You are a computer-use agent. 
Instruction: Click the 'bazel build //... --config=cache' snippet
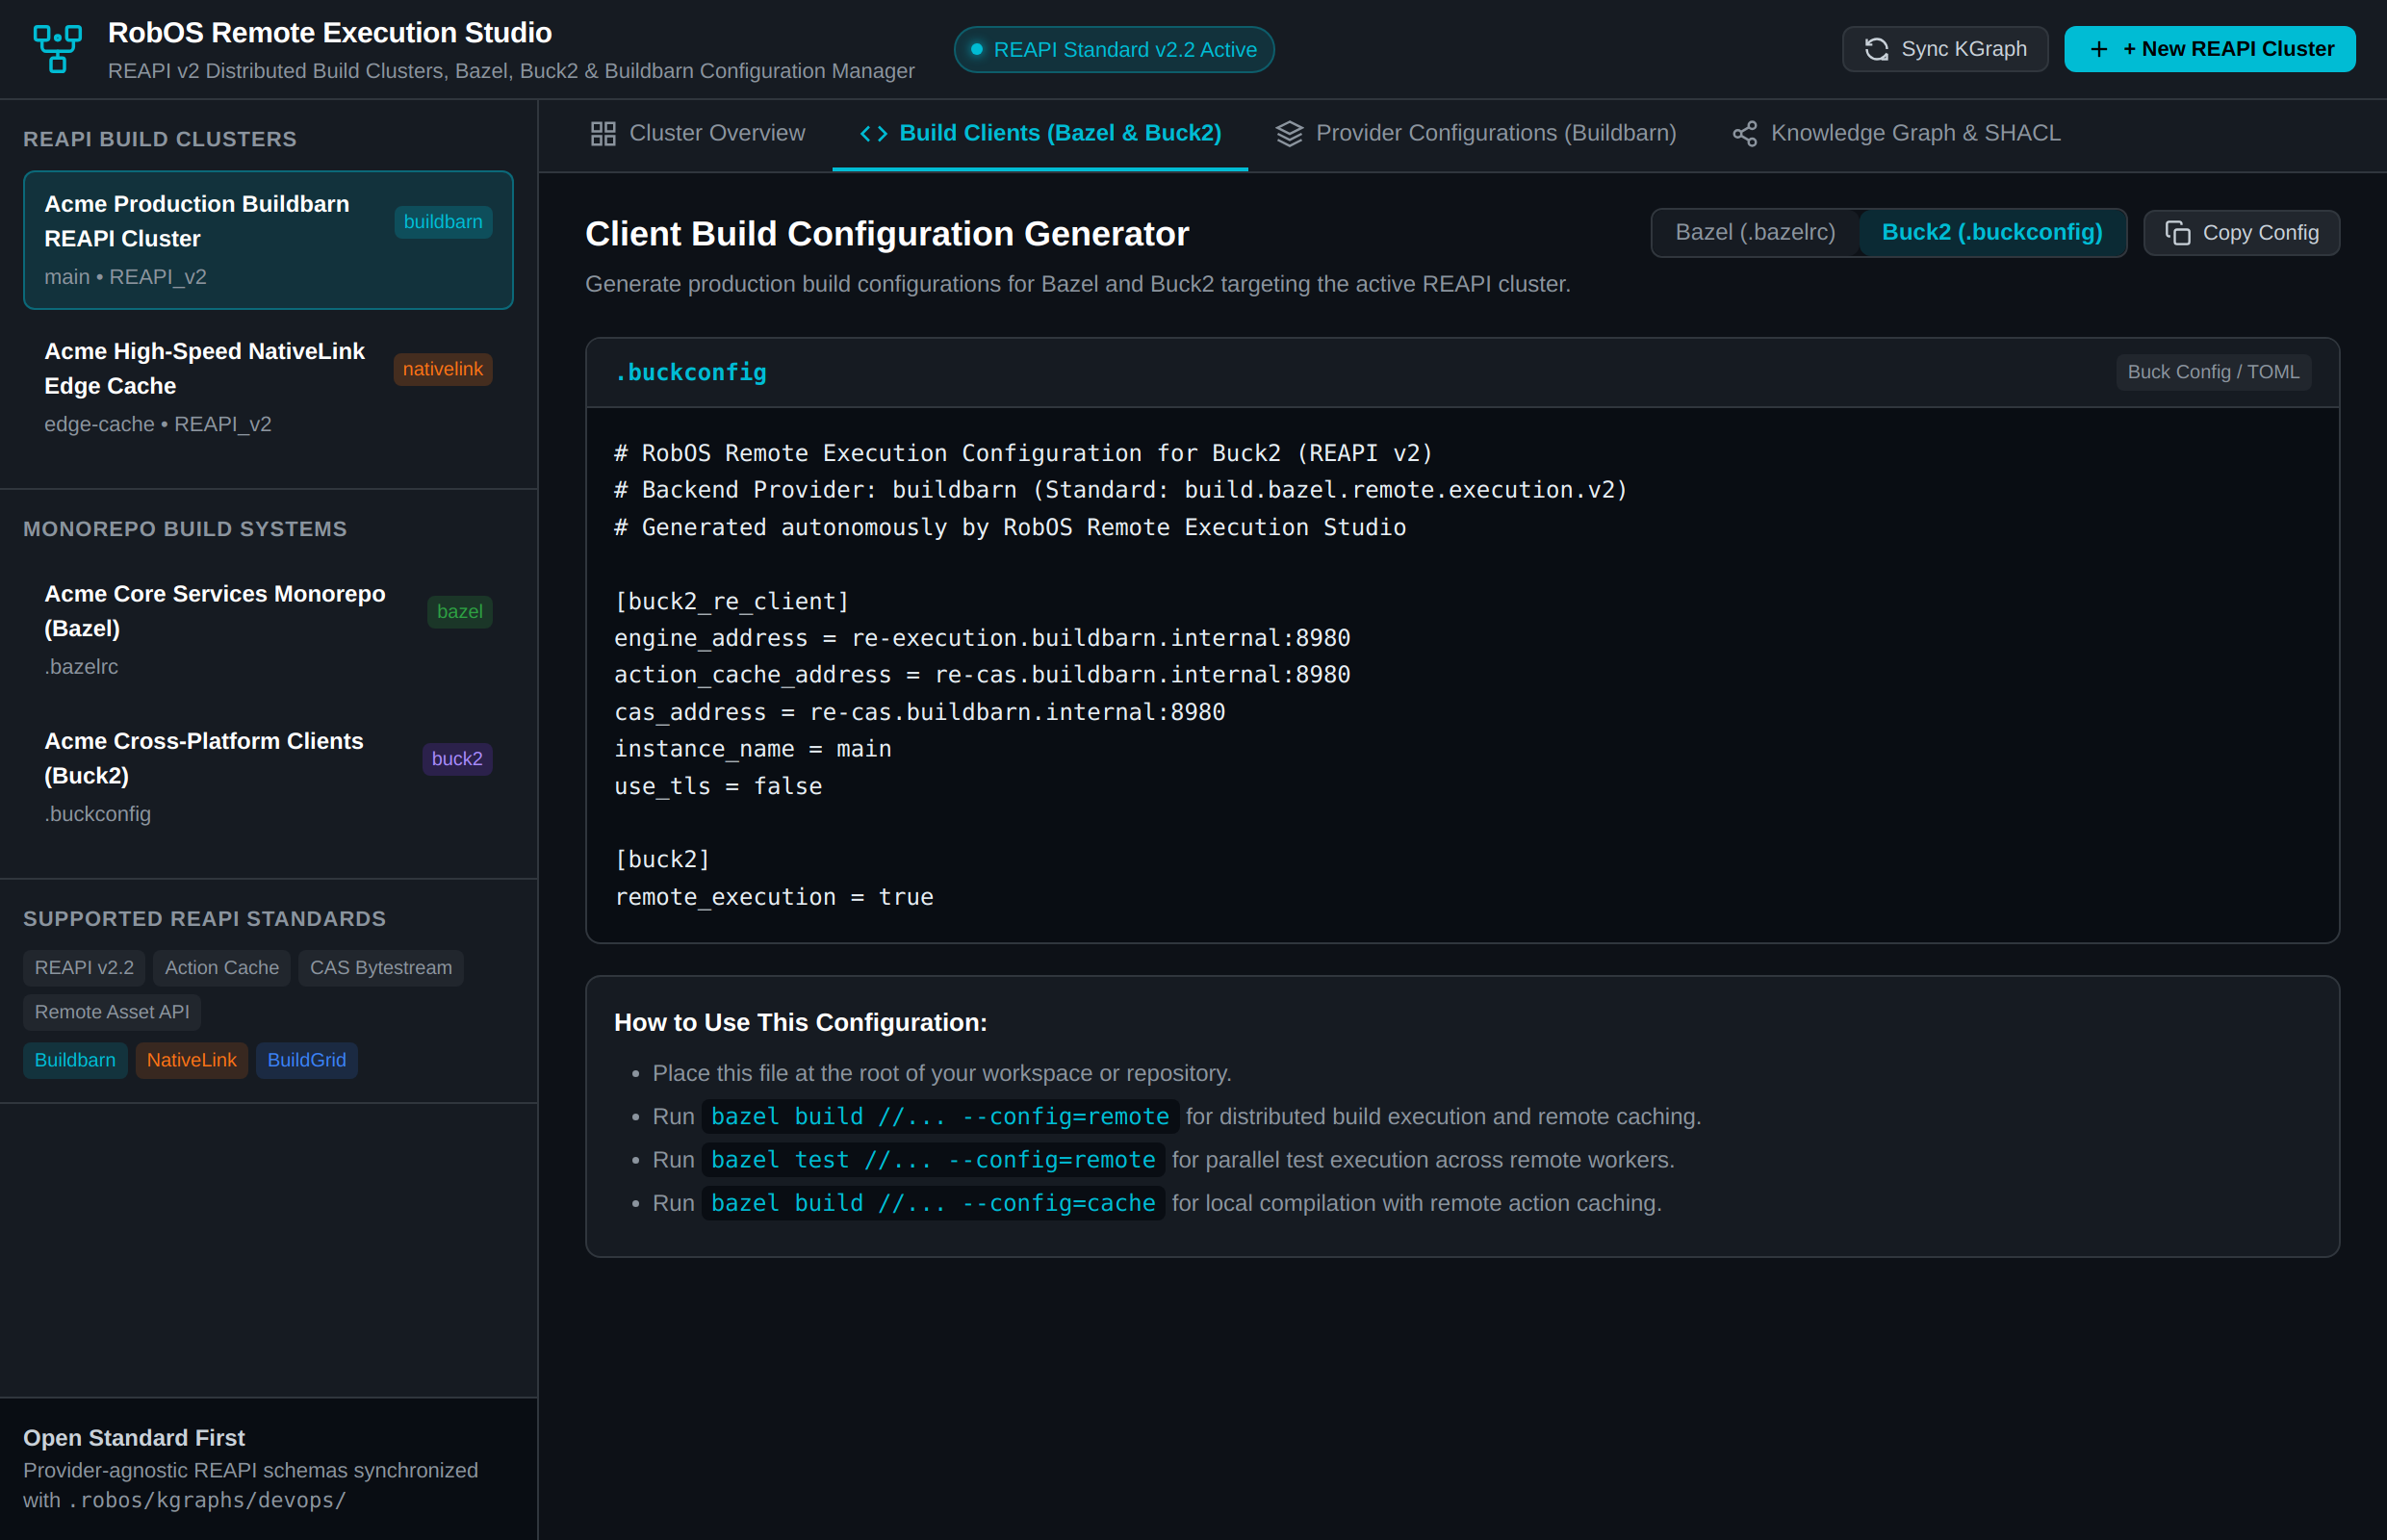coord(933,1203)
